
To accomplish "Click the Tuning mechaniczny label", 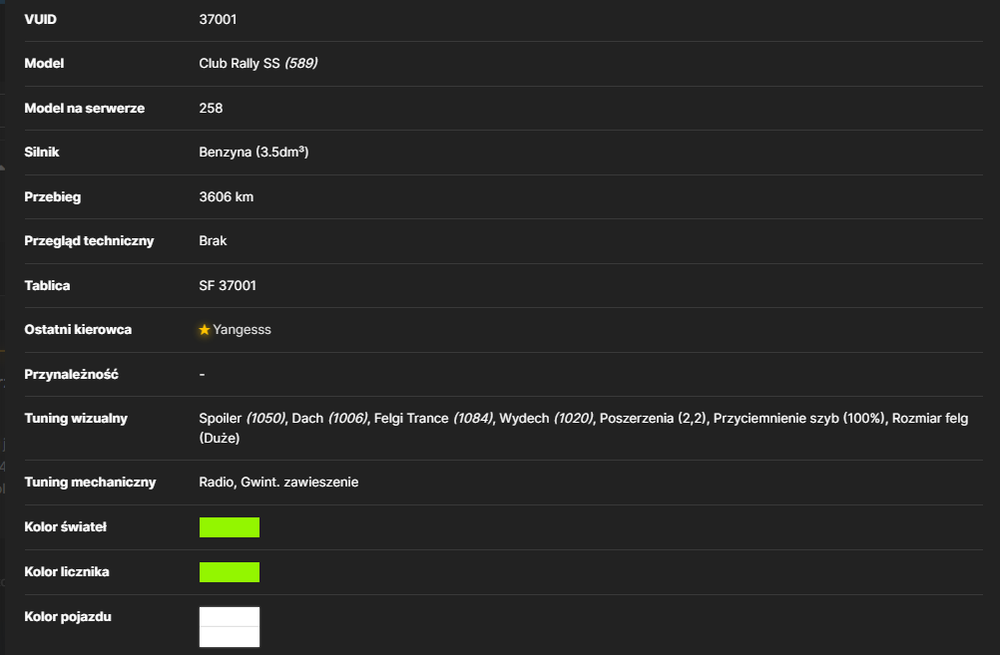I will [x=90, y=482].
